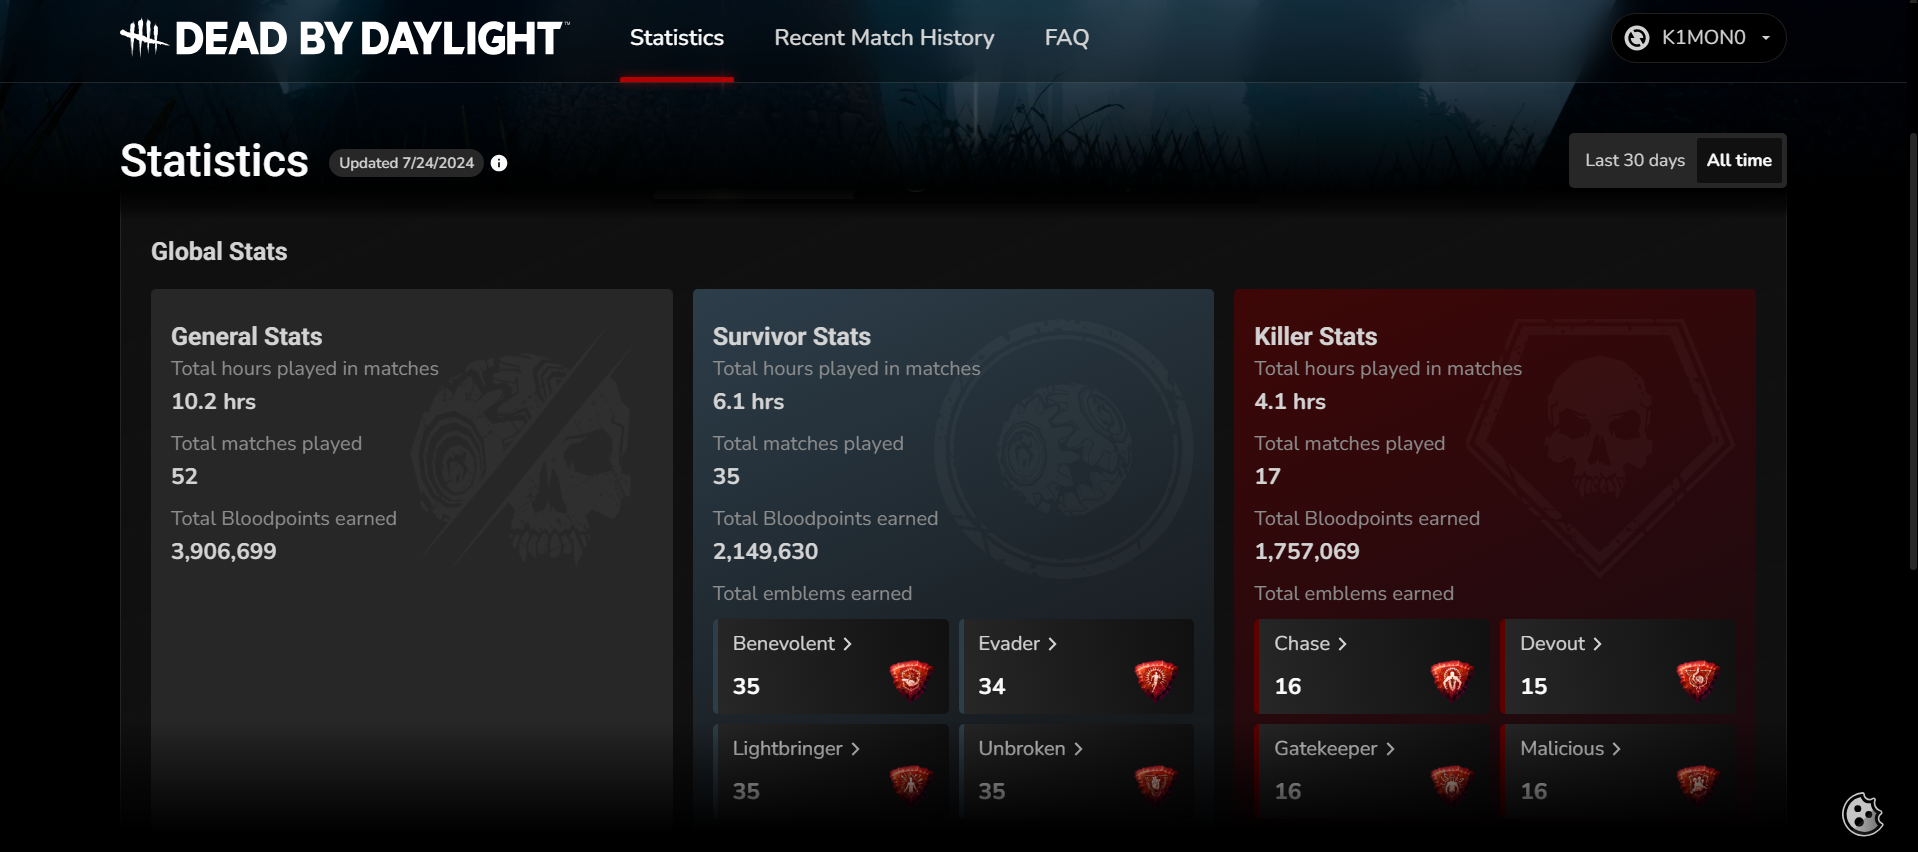Click the Benevolent emblem label
The height and width of the screenshot is (852, 1918).
[x=783, y=644]
